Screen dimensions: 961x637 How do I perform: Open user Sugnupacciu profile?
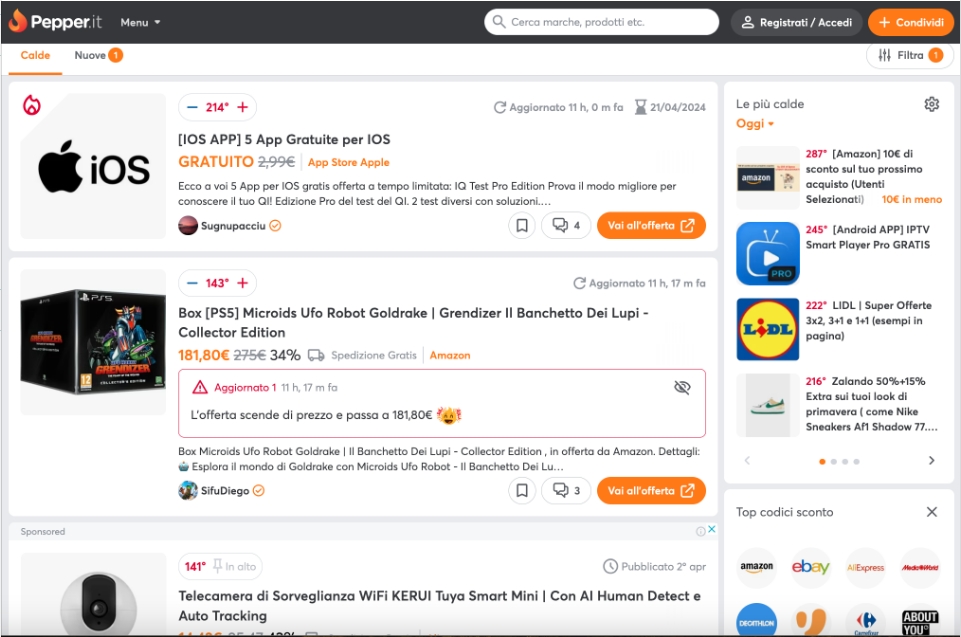click(229, 226)
